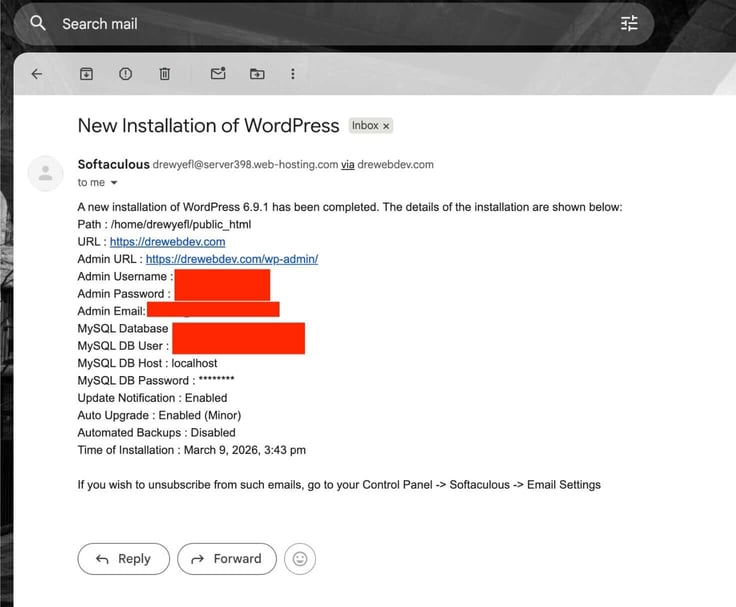Viewport: 736px width, 607px height.
Task: Add an emoji reaction
Action: click(300, 559)
